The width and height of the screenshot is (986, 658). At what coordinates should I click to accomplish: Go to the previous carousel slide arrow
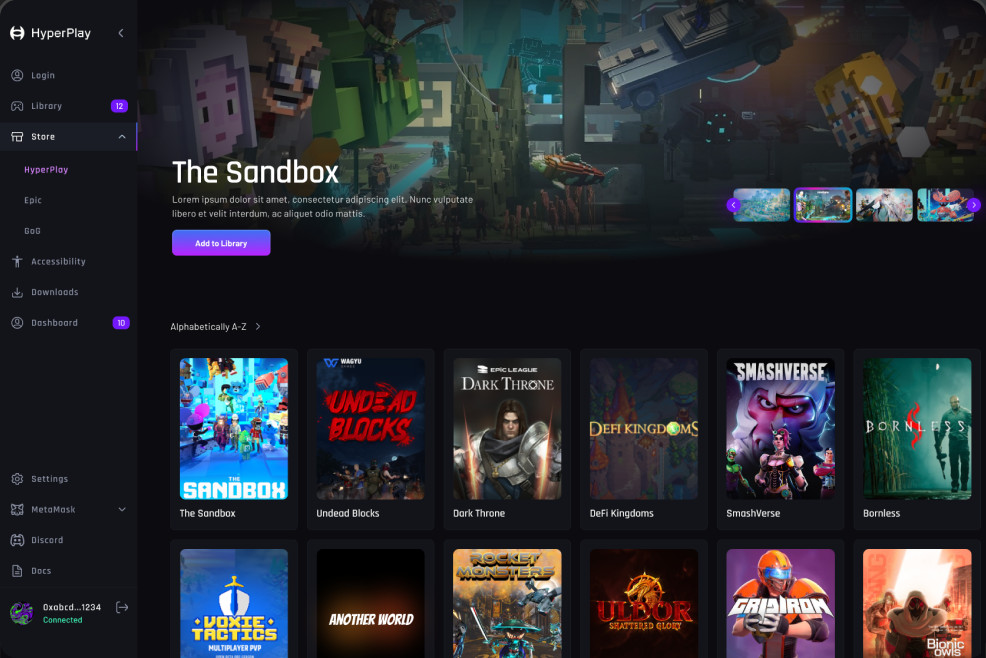(733, 205)
